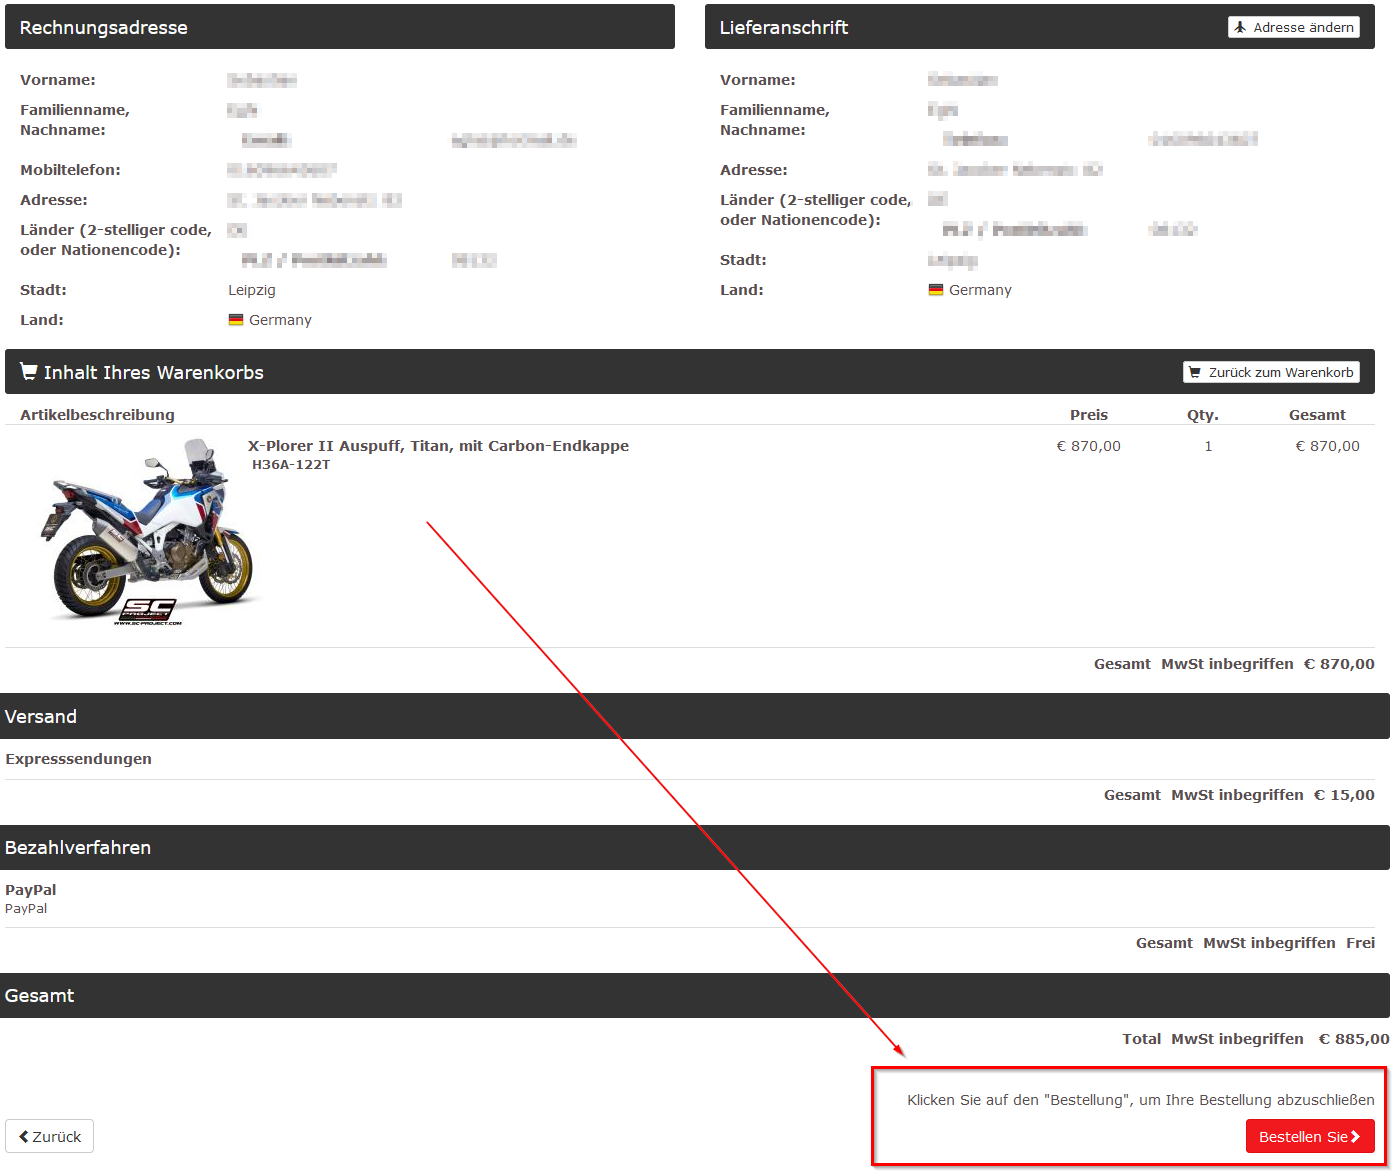Go back via Zurück zum Warenkorb label
This screenshot has width=1399, height=1174.
1280,372
